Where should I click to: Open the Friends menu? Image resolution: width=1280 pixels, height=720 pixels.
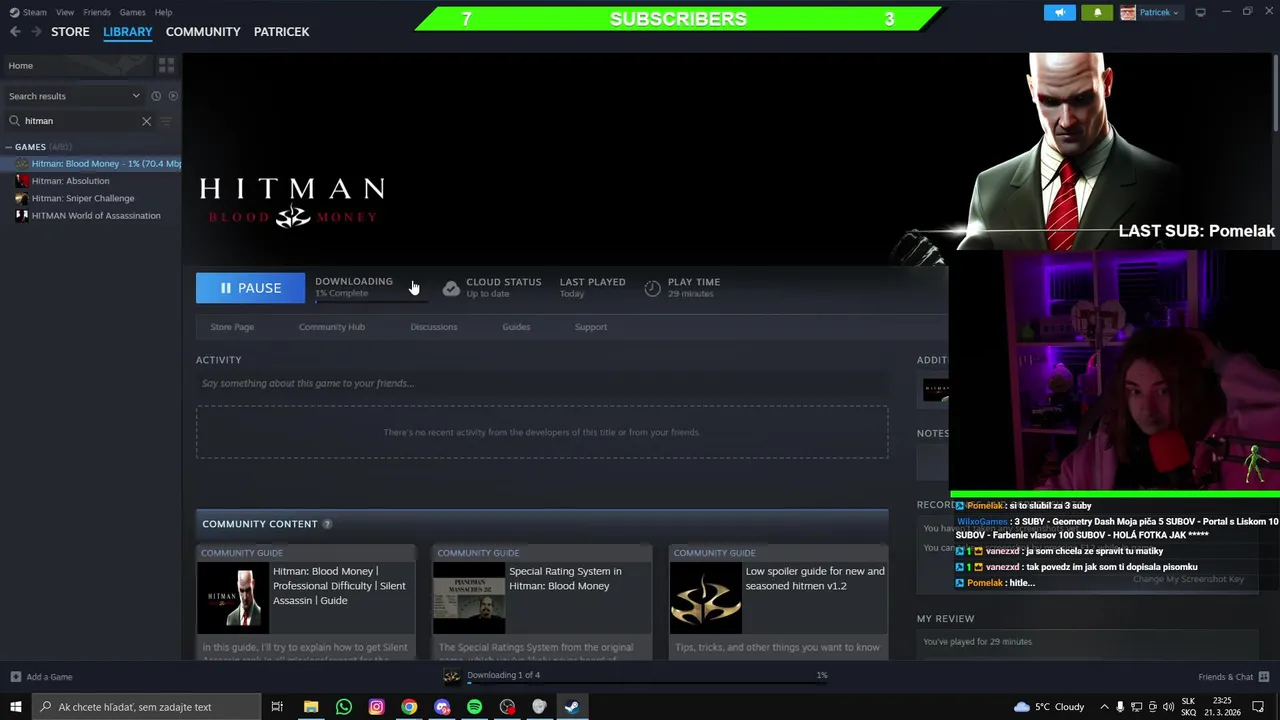pos(97,12)
